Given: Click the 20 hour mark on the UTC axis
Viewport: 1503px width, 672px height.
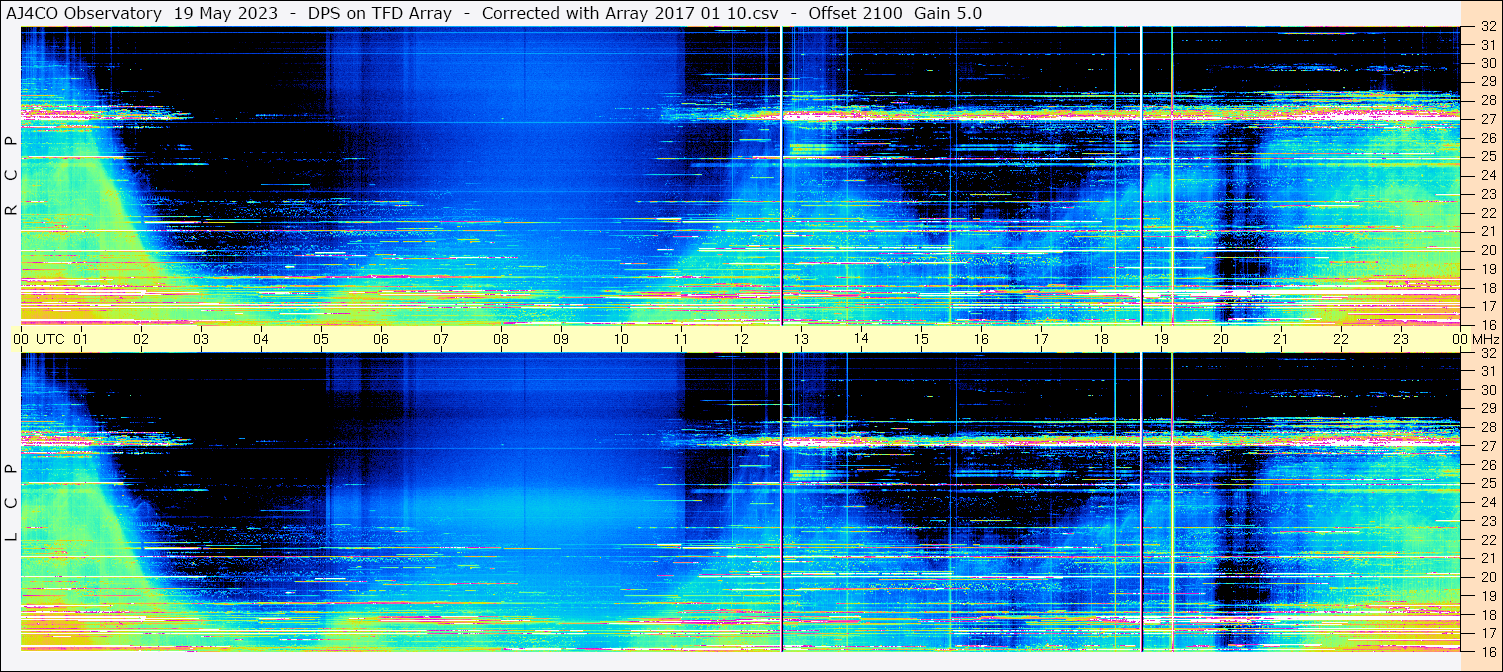Looking at the screenshot, I should (1221, 339).
